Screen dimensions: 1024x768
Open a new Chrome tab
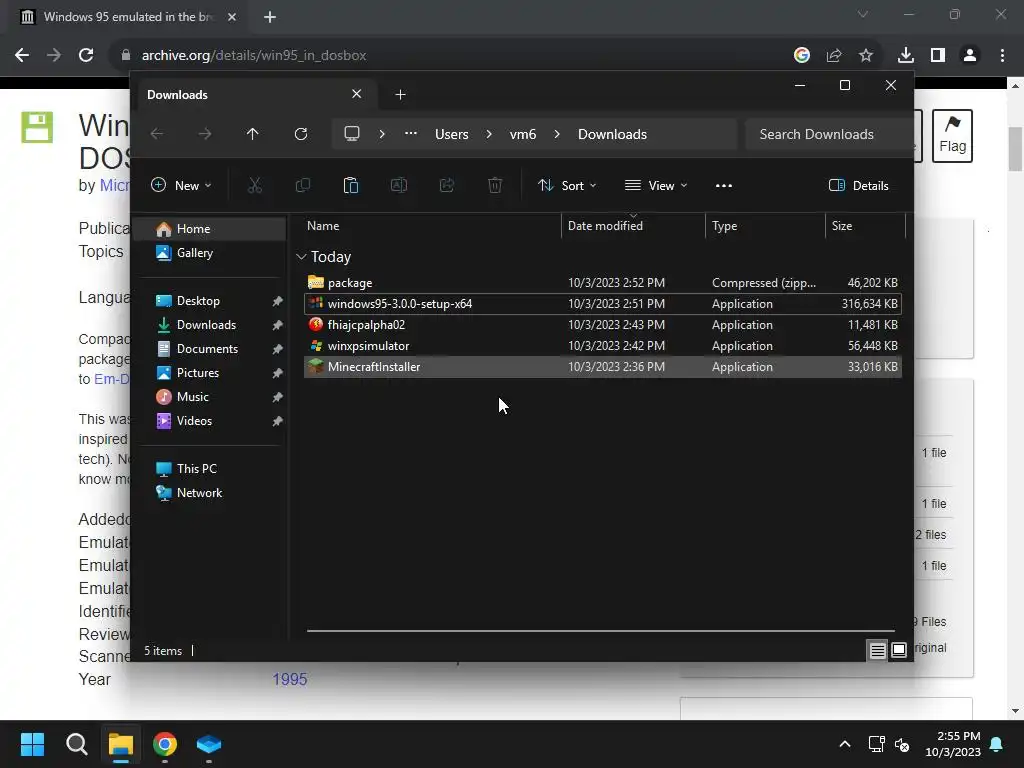(x=270, y=17)
